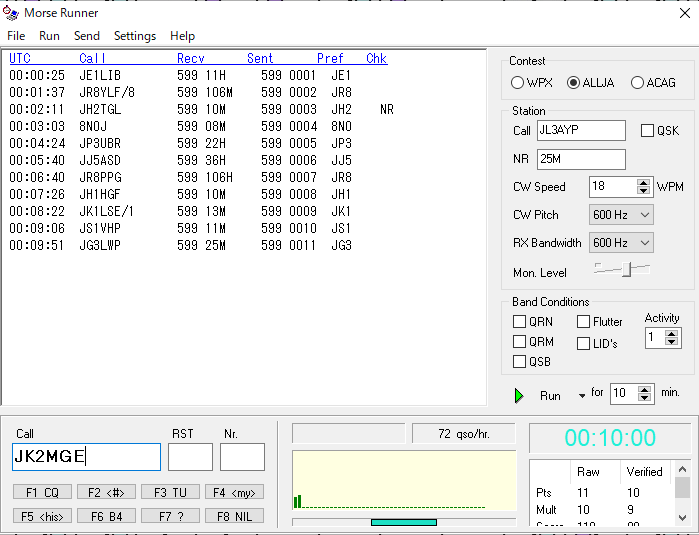Viewport: 699px width, 535px height.
Task: Click the F8 NIL button
Action: [x=234, y=516]
